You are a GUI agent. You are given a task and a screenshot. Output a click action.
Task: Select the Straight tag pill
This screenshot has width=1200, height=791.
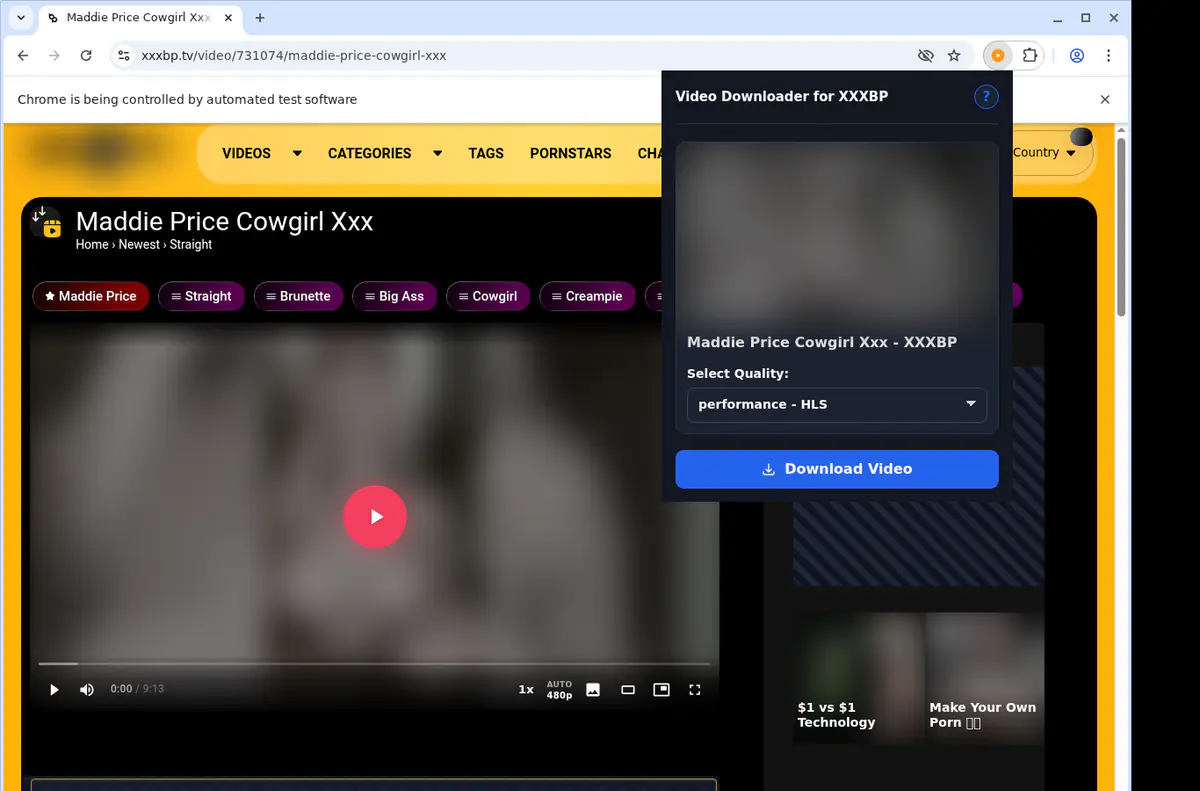coord(201,296)
